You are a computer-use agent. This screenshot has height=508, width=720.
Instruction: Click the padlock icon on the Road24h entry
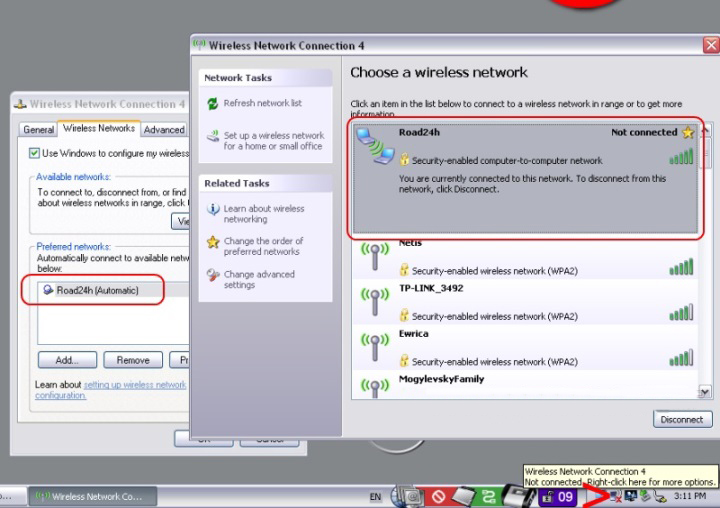(404, 159)
